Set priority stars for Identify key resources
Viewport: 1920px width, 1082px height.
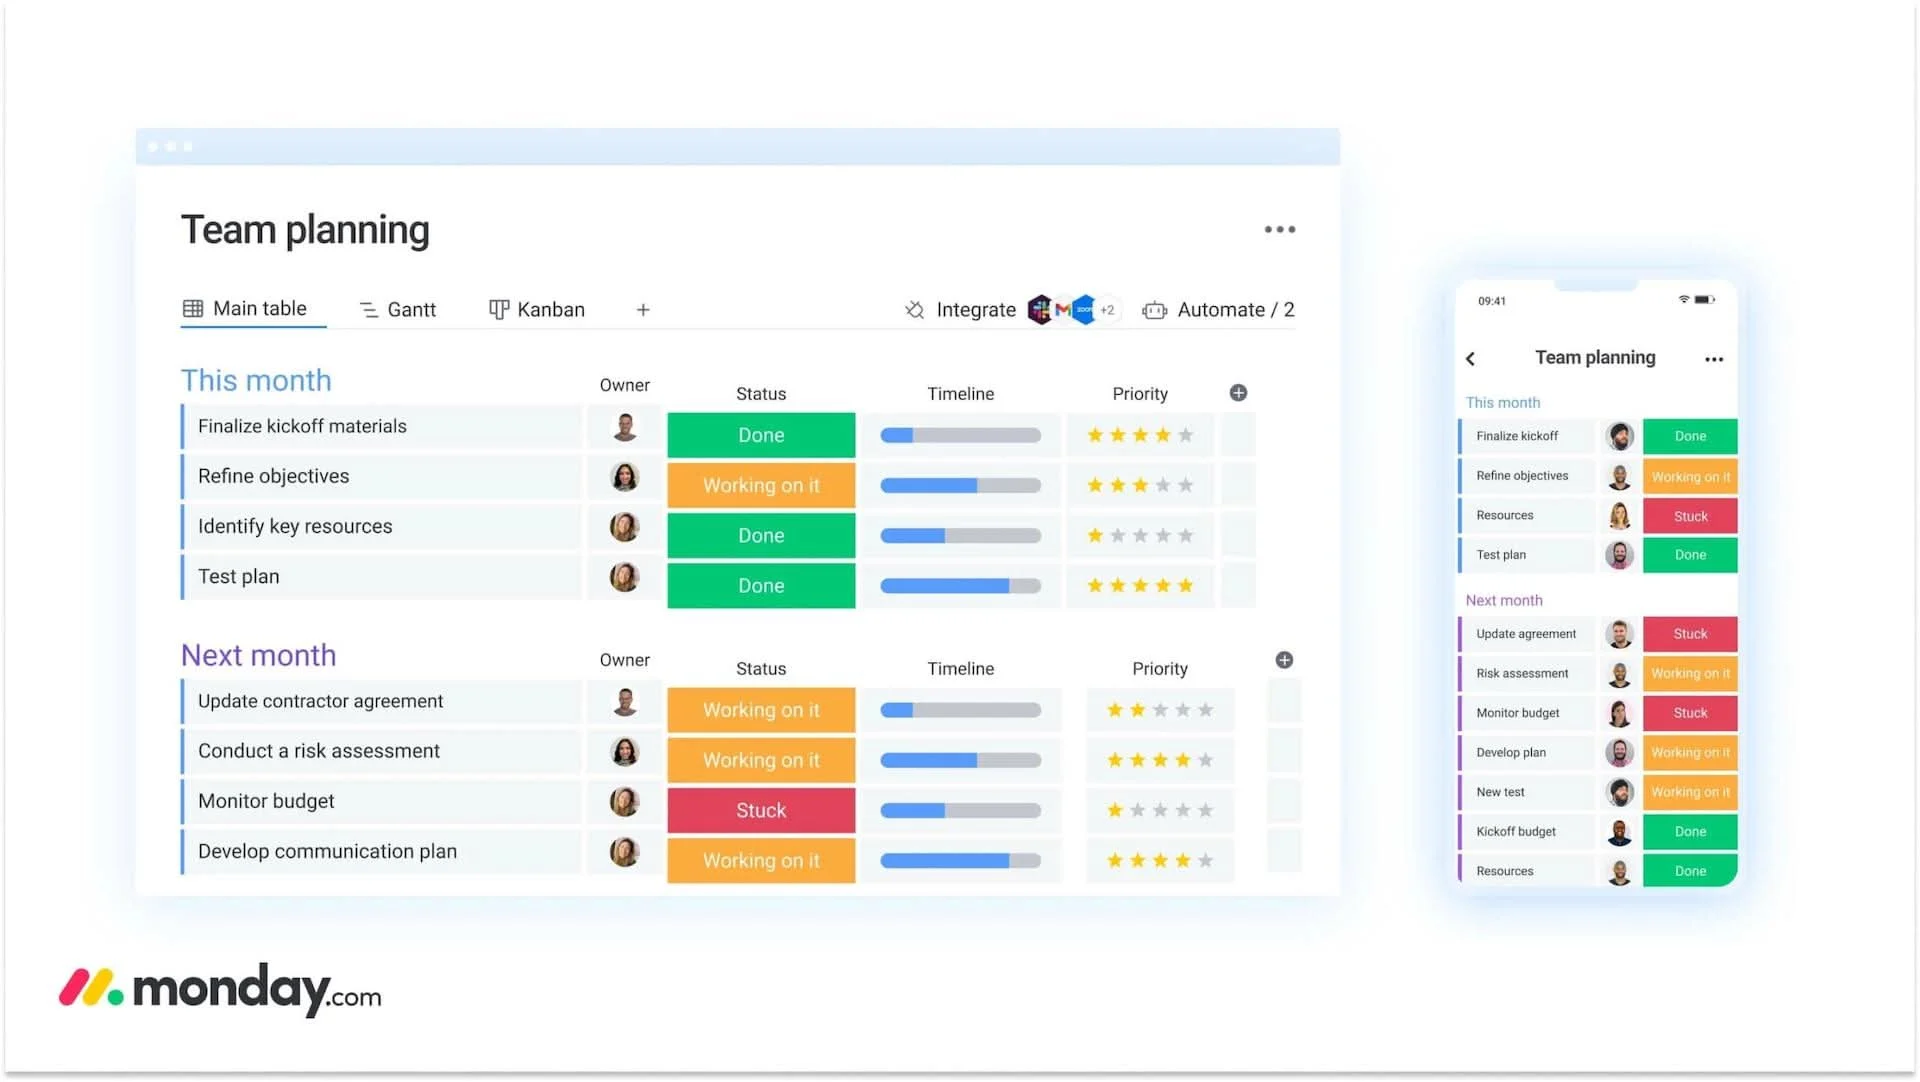pyautogui.click(x=1139, y=536)
